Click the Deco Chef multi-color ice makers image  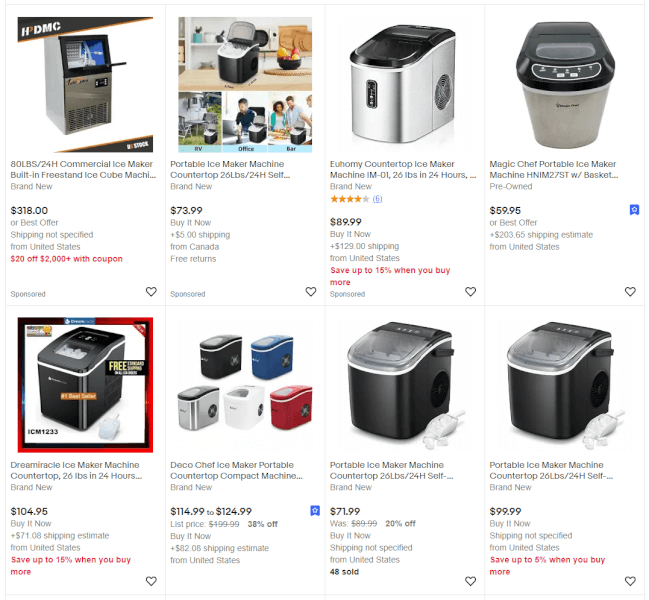245,384
